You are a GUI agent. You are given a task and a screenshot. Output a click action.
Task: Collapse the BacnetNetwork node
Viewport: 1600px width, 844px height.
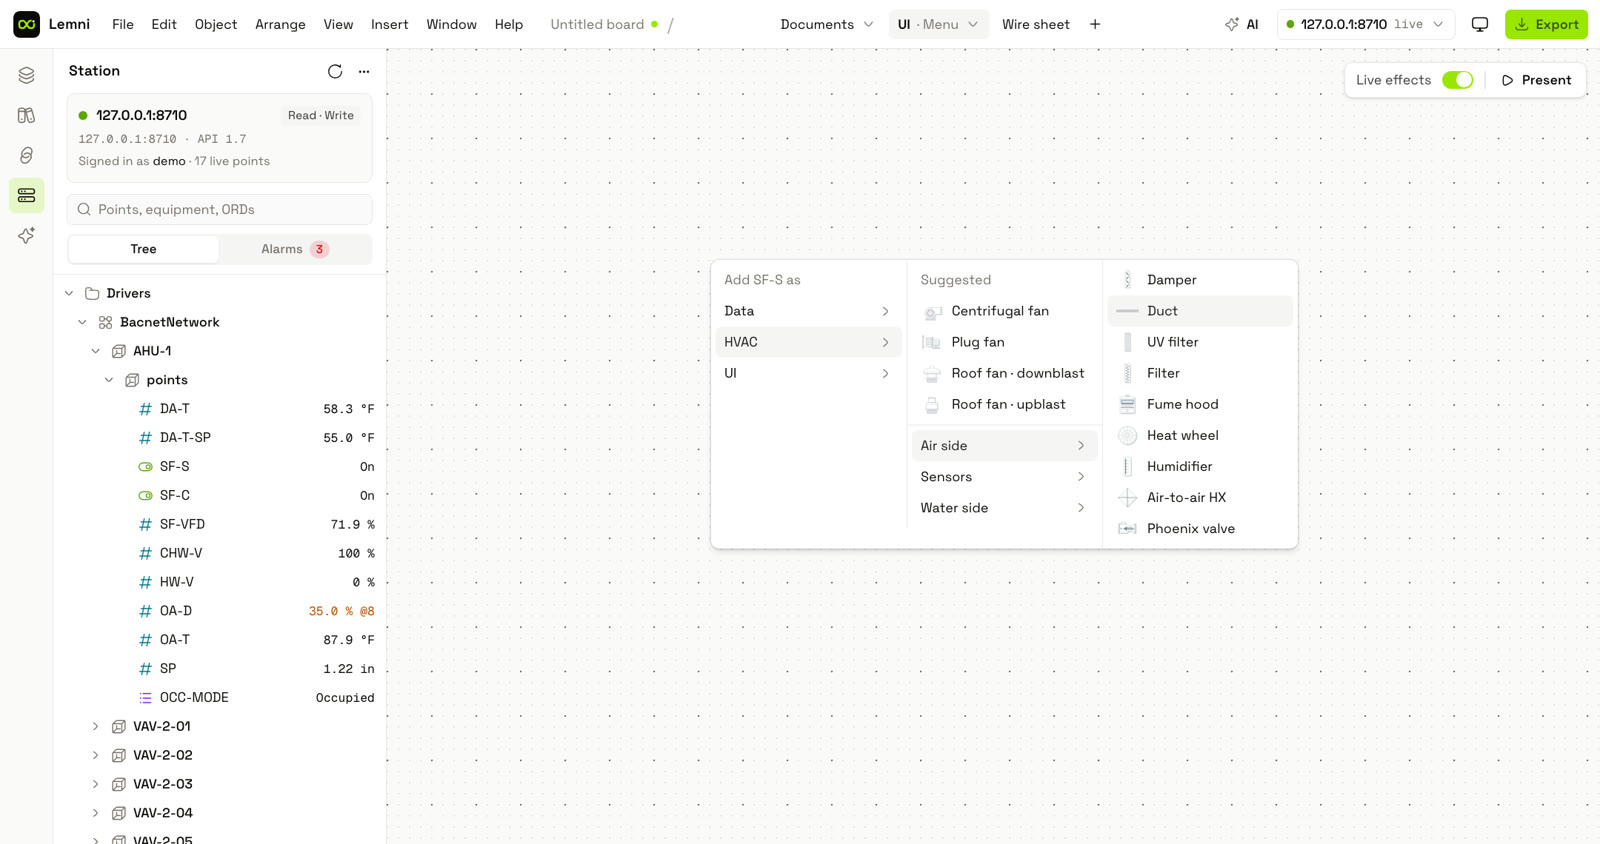(82, 322)
